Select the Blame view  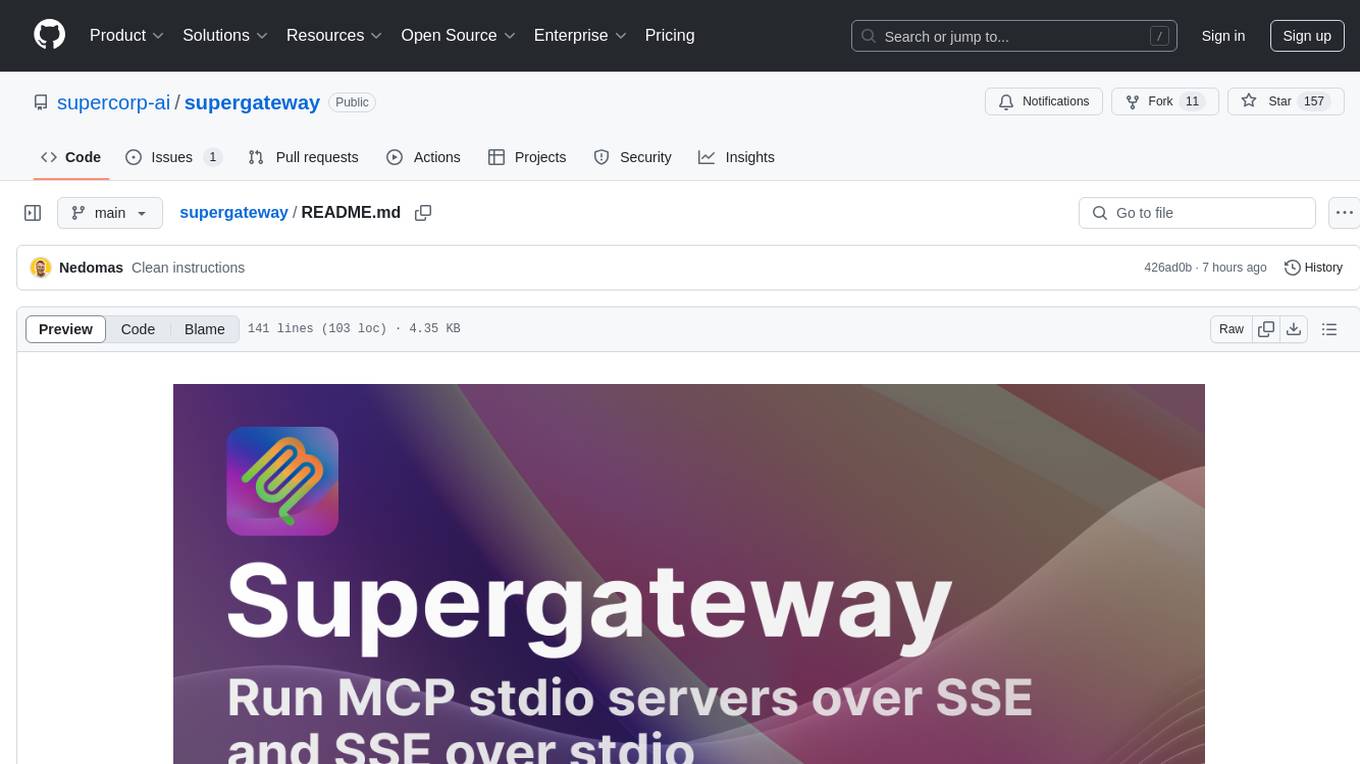[x=205, y=329]
